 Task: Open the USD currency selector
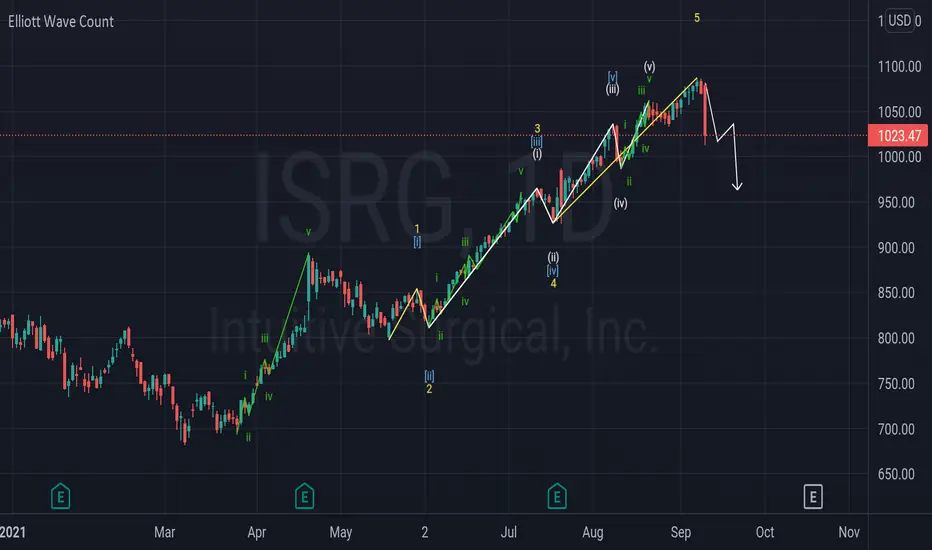(899, 21)
